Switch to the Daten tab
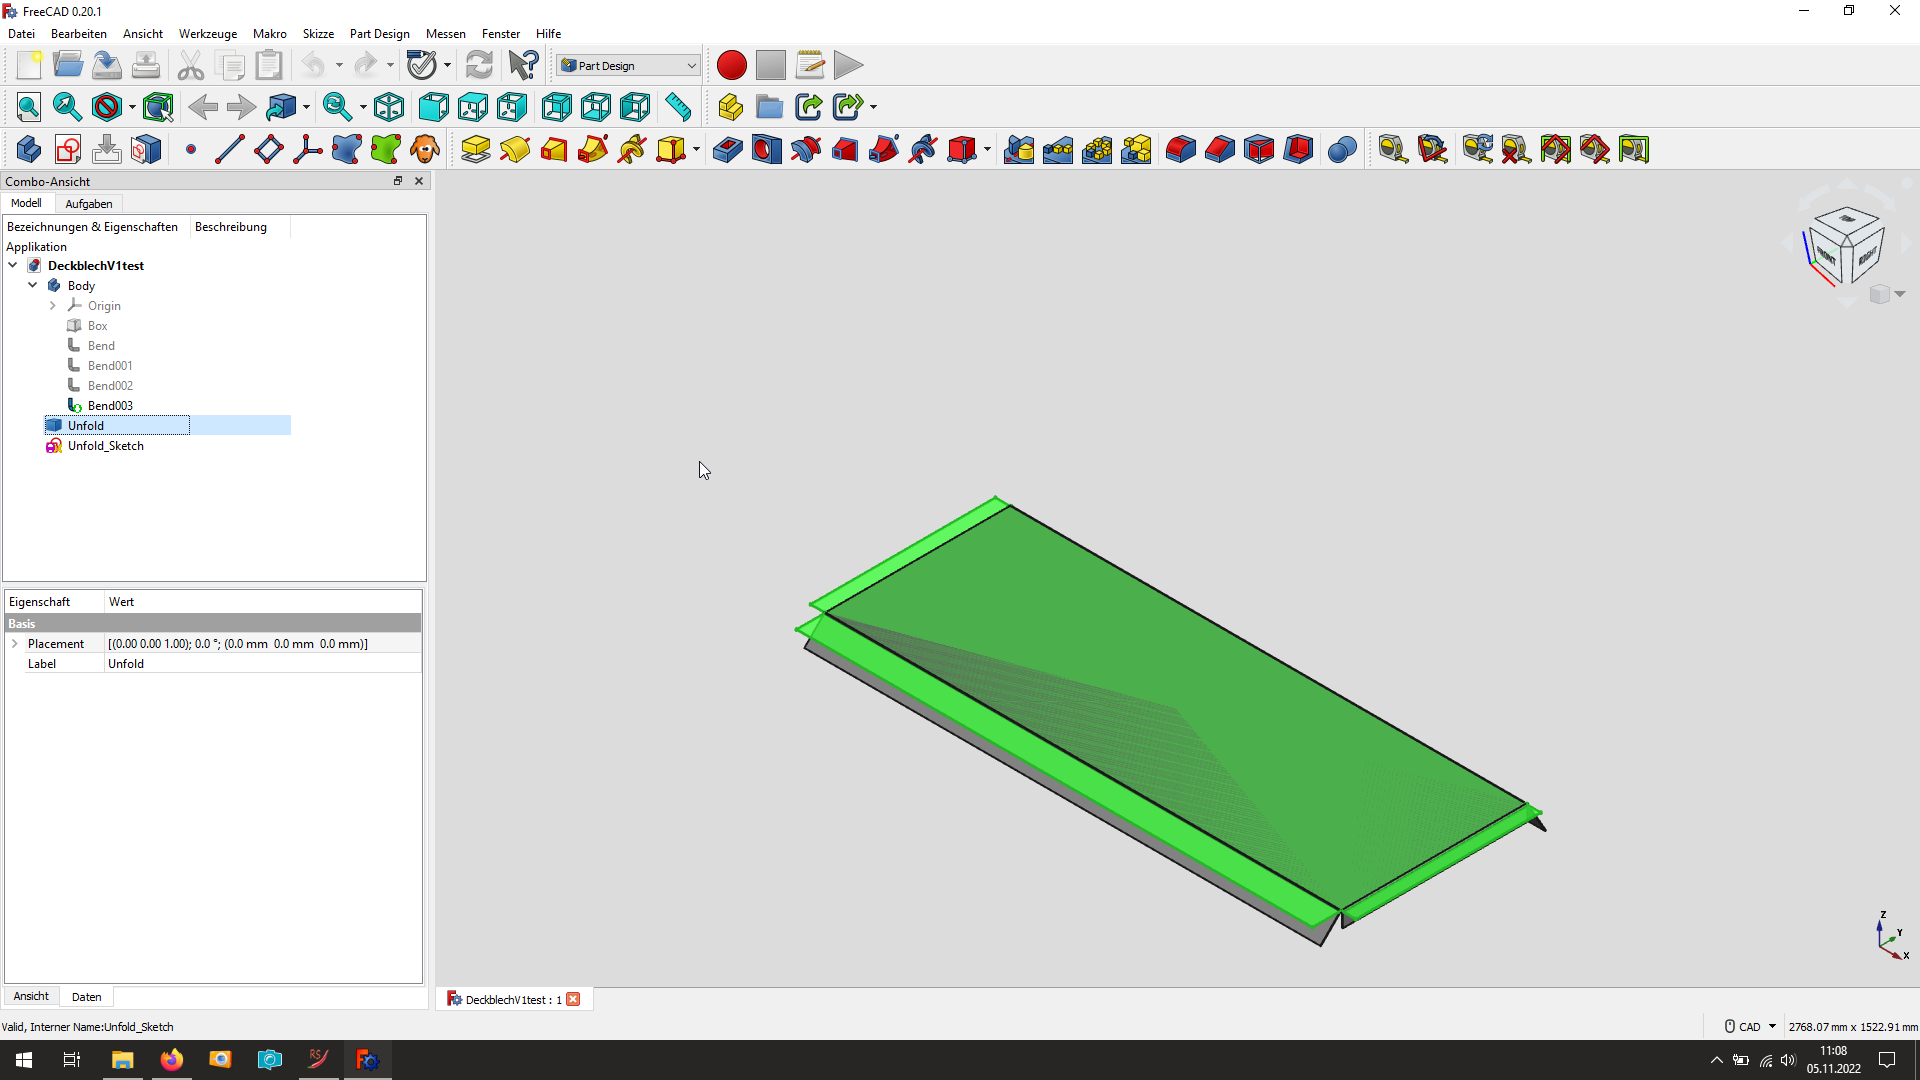This screenshot has height=1080, width=1920. (x=86, y=996)
